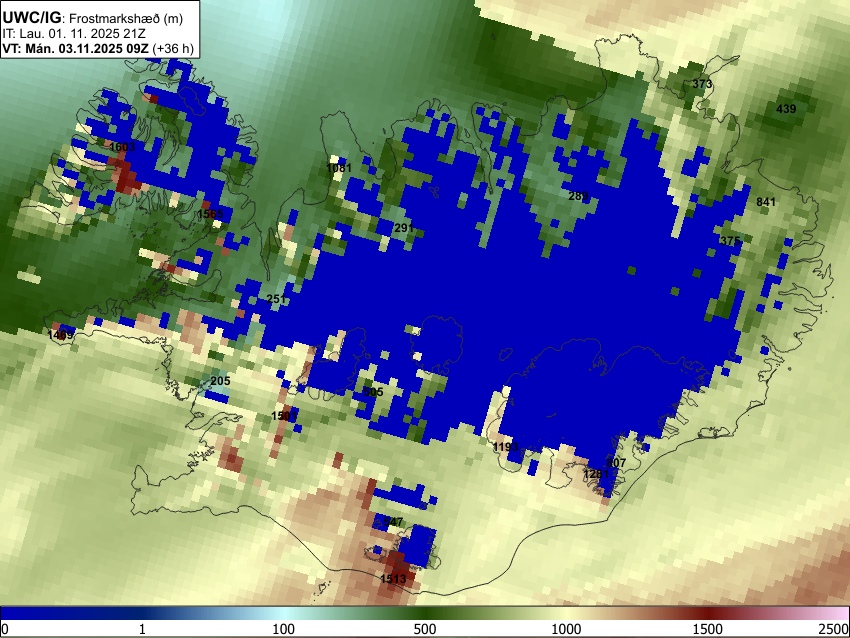Click the '500' tick on the colour scale
The image size is (850, 638).
425,629
